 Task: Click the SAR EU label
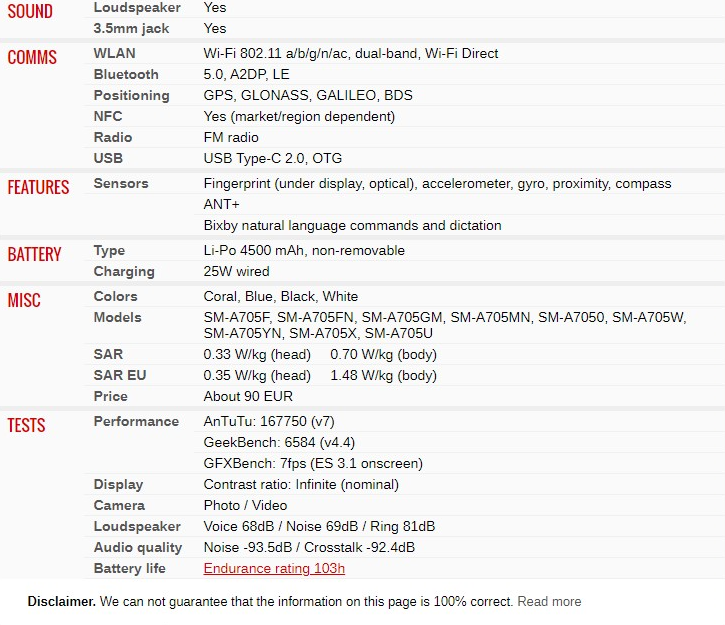click(x=120, y=375)
